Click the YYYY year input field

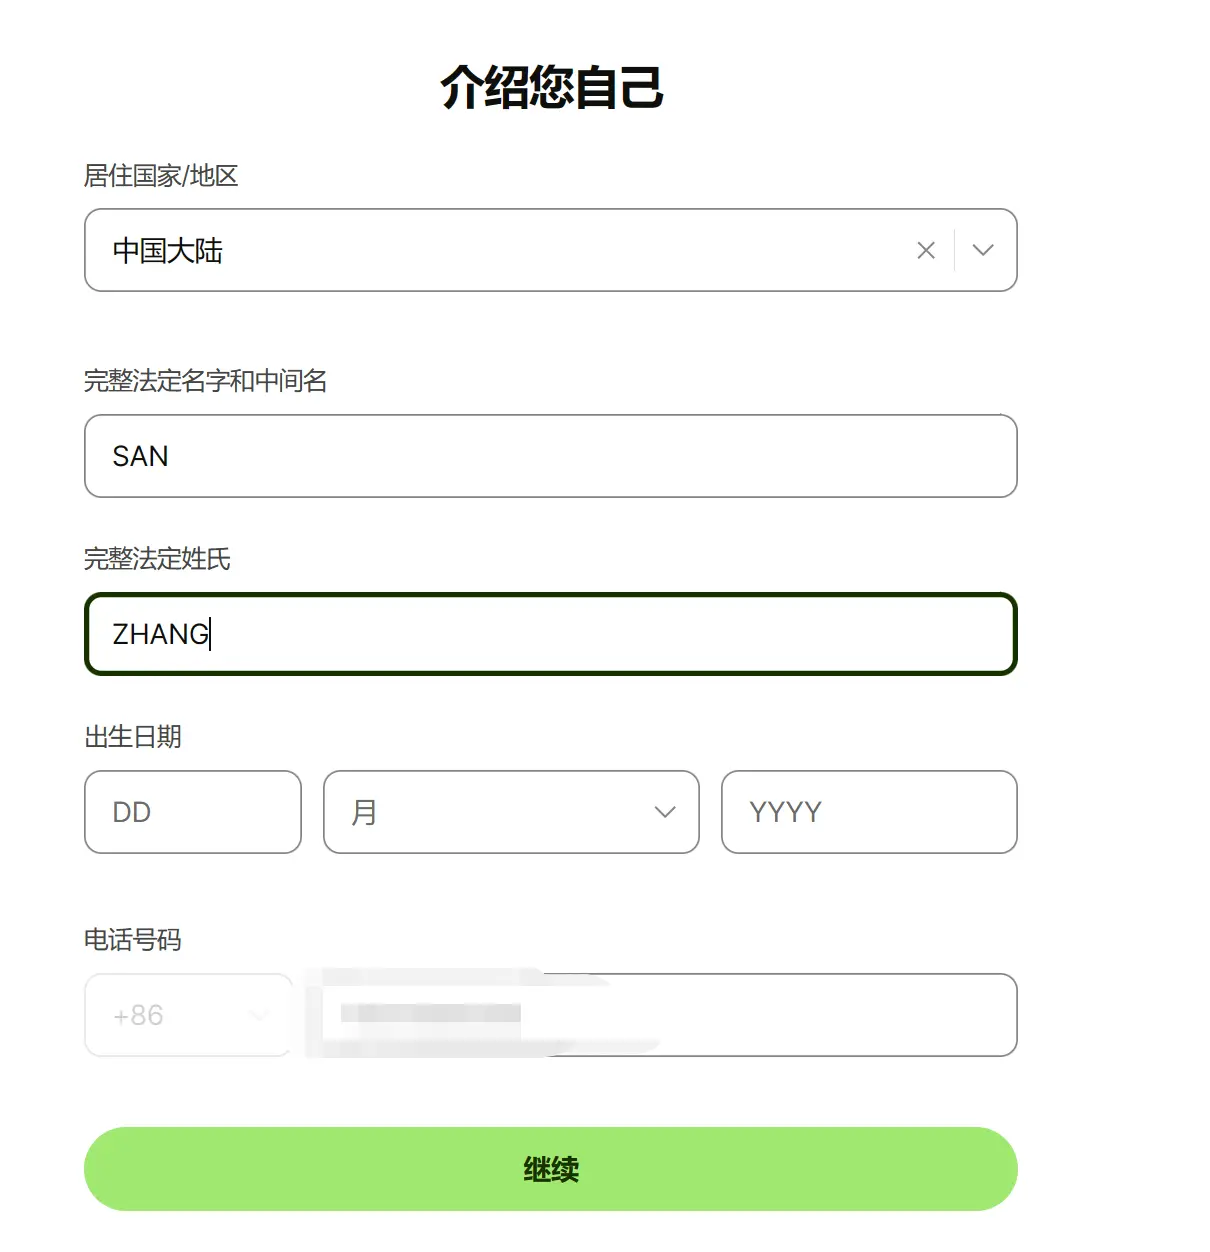pos(868,812)
